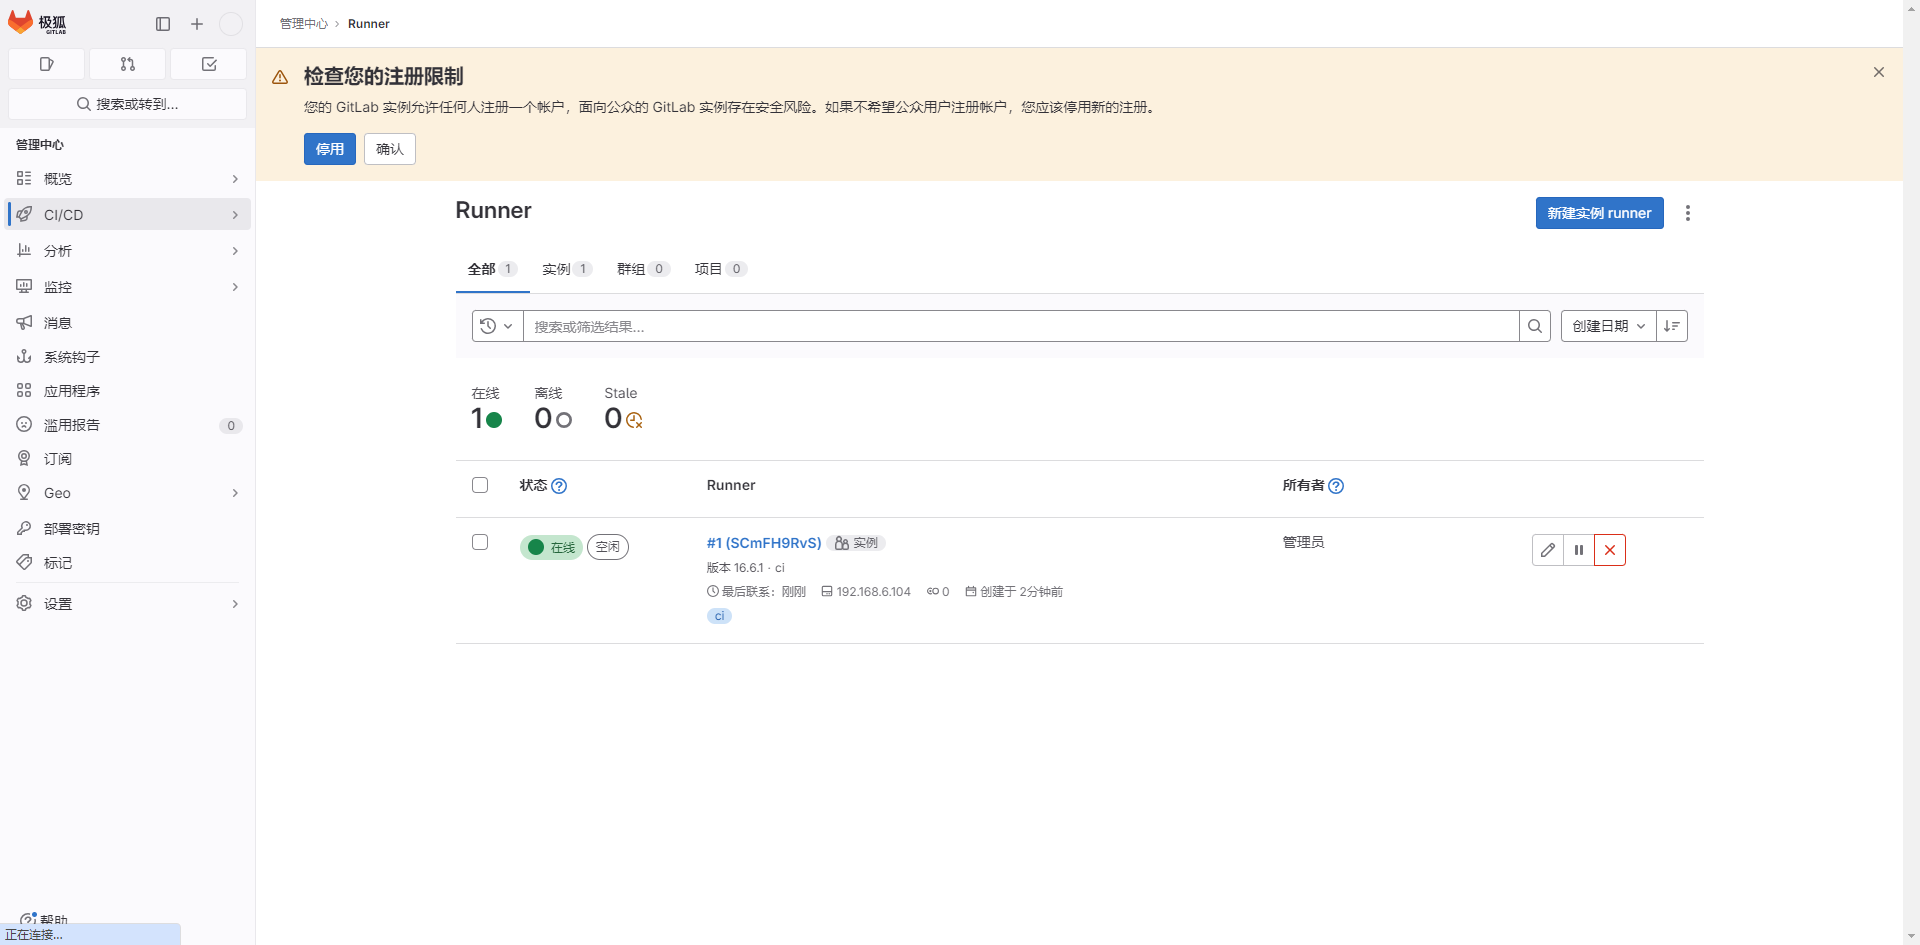Click the help icon beside 状态 column header

(559, 486)
